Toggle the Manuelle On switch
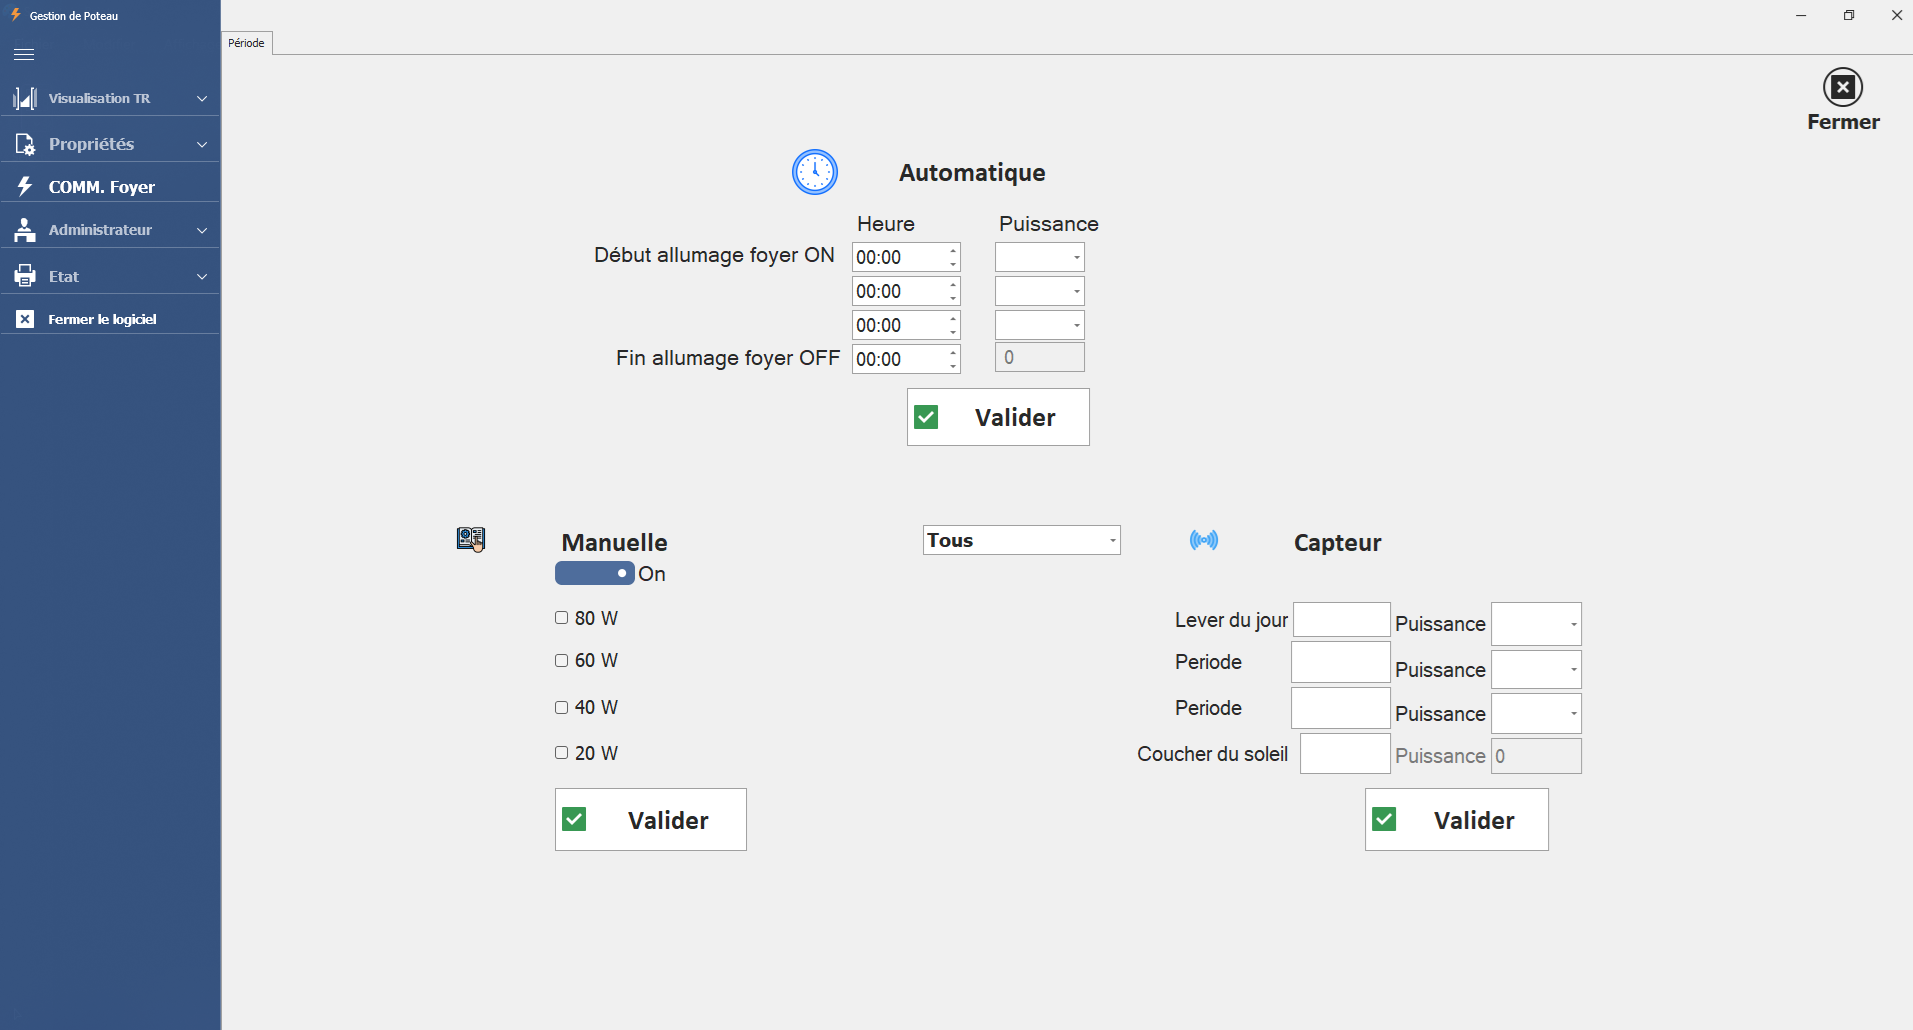Viewport: 1913px width, 1030px height. 595,573
